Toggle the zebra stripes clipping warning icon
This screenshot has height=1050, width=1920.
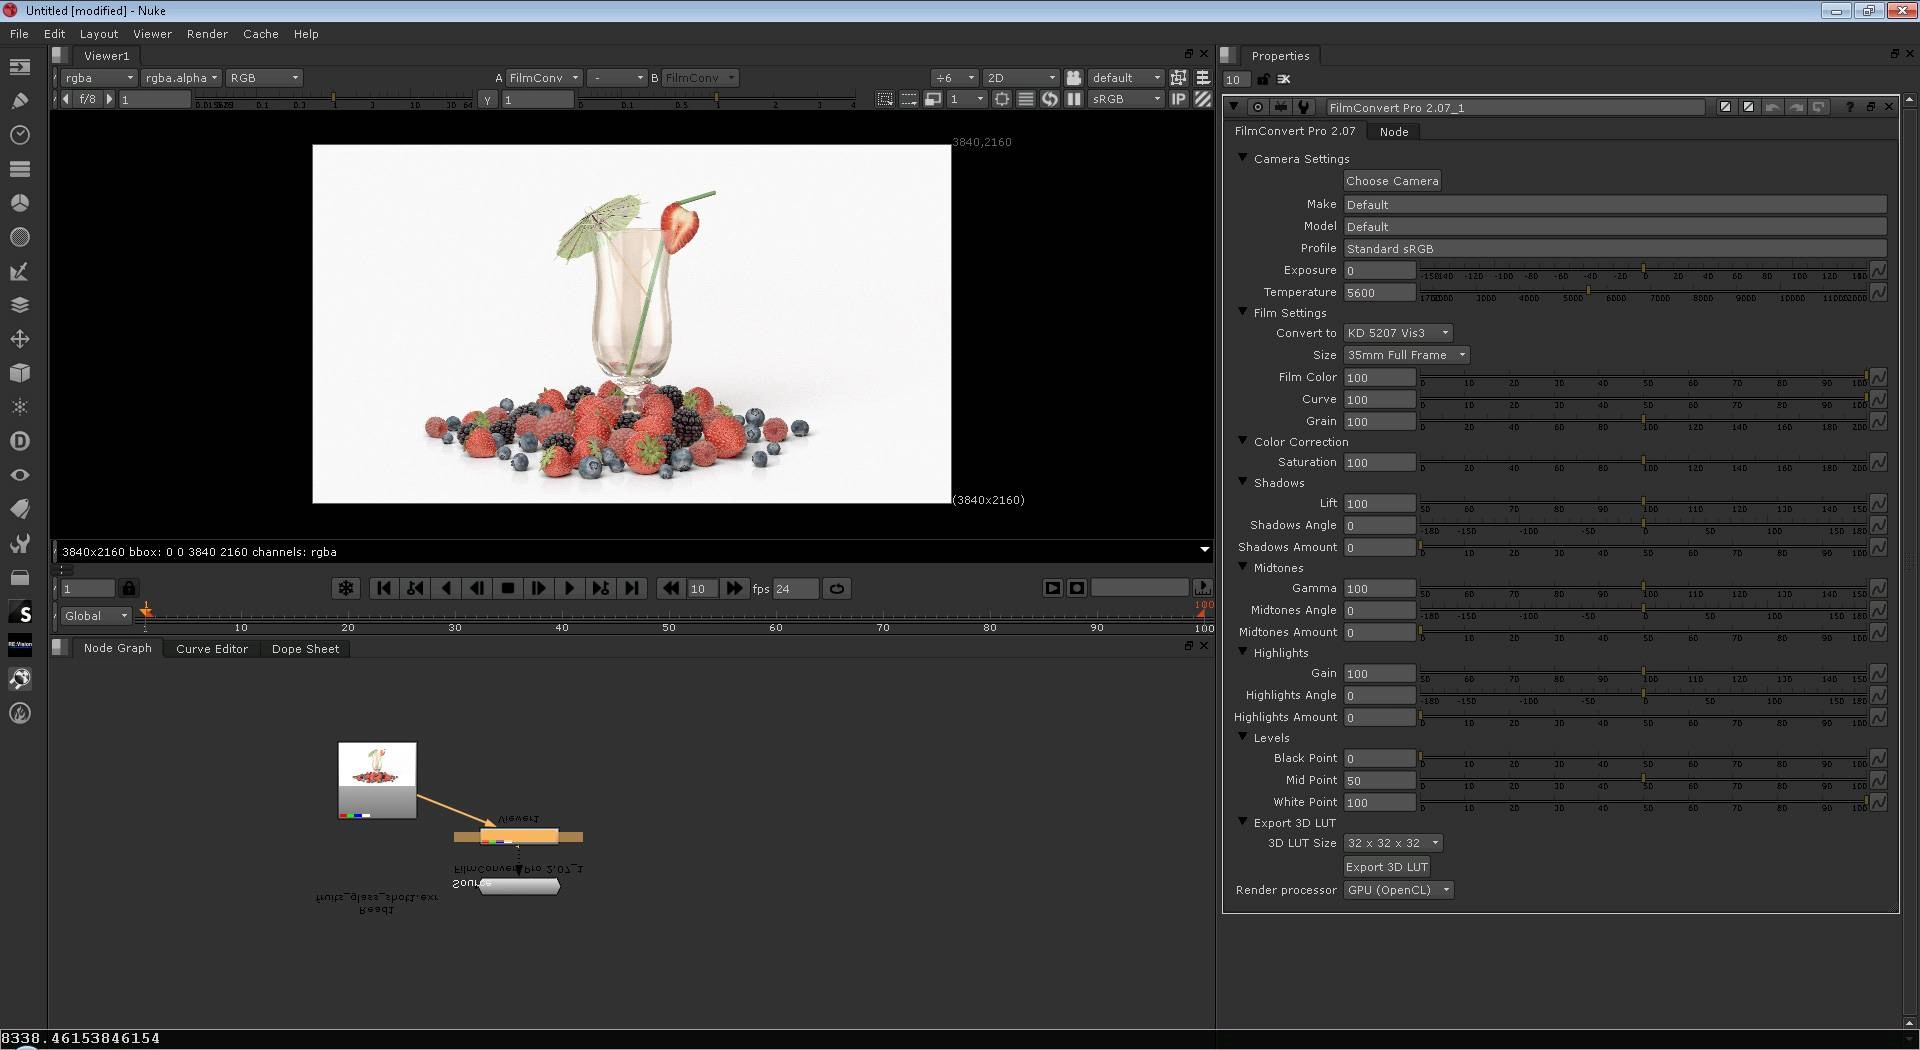pos(1202,99)
